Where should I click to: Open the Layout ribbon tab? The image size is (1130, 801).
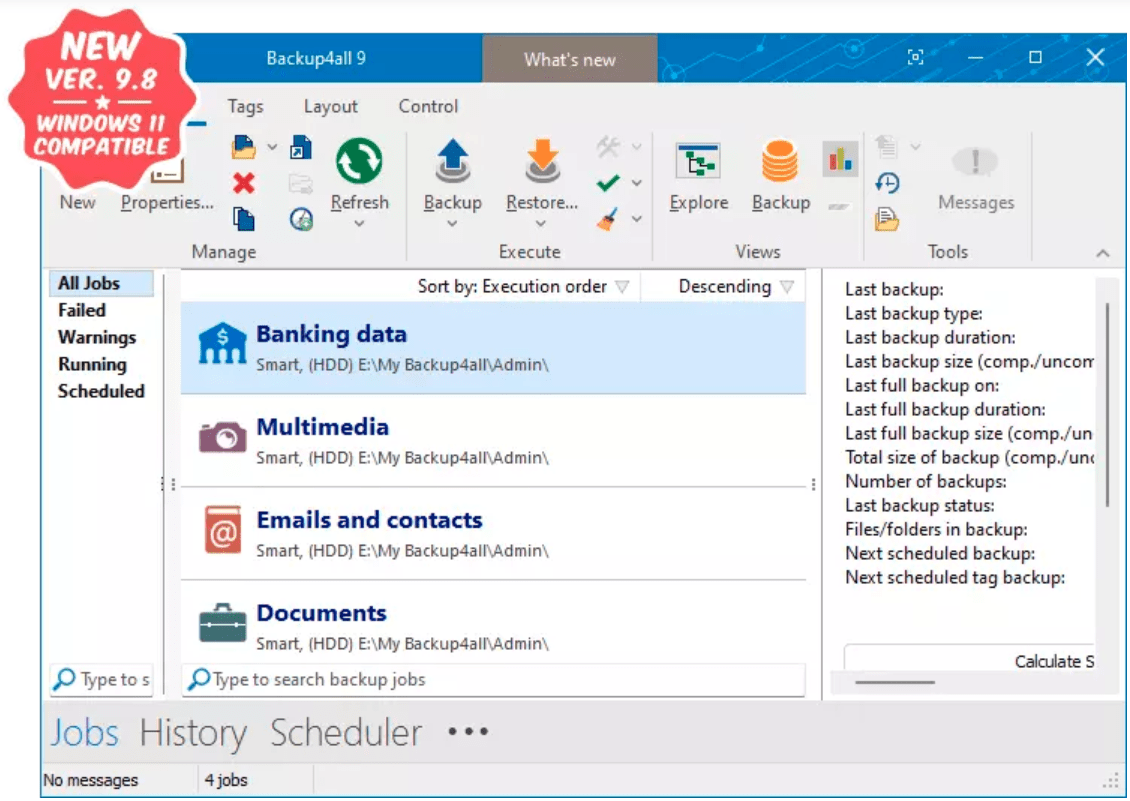click(x=331, y=107)
